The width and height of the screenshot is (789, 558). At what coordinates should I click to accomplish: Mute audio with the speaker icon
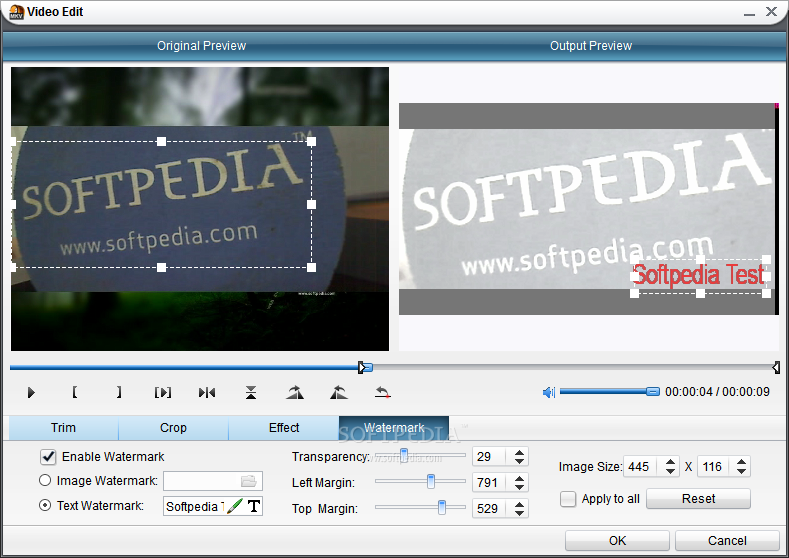pos(548,392)
